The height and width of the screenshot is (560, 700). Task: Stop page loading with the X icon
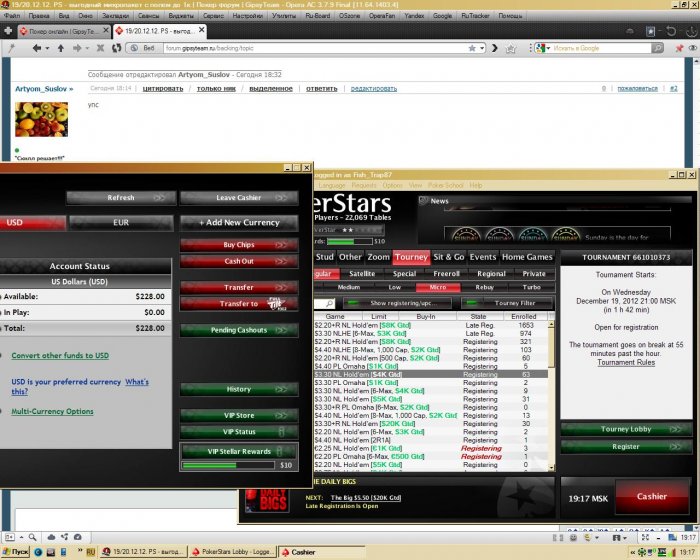[x=100, y=48]
